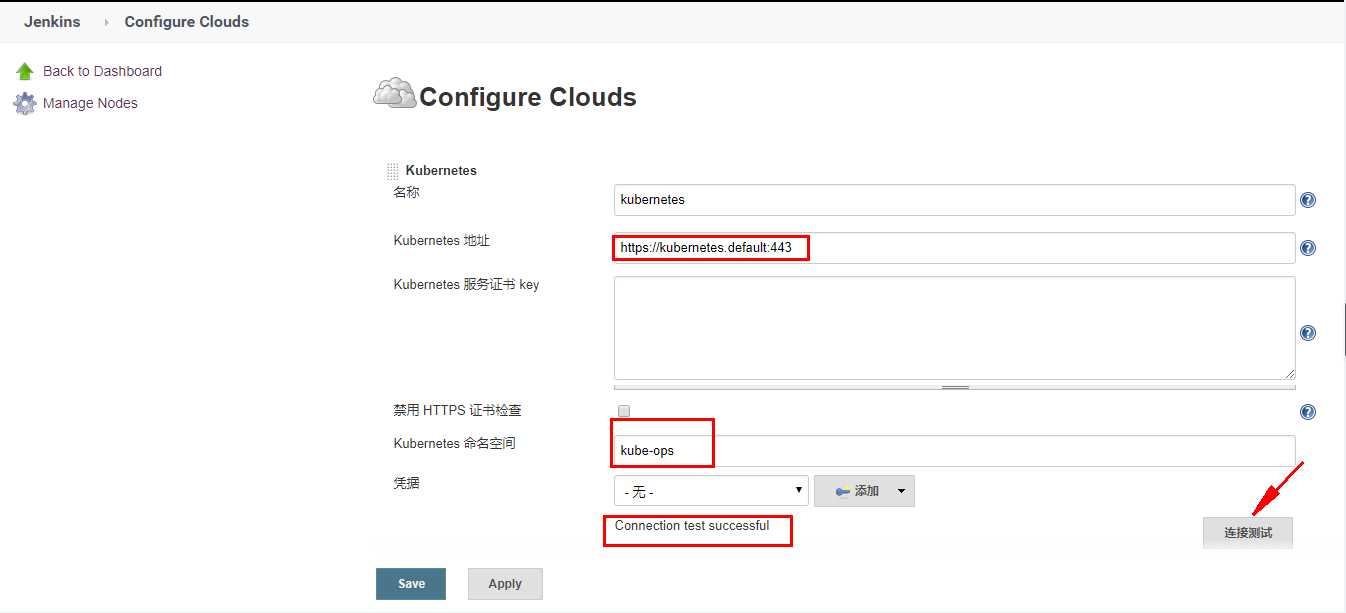This screenshot has height=613, width=1346.
Task: Toggle the 禁用 HTTPS 证书检查 checkbox
Action: tap(624, 411)
